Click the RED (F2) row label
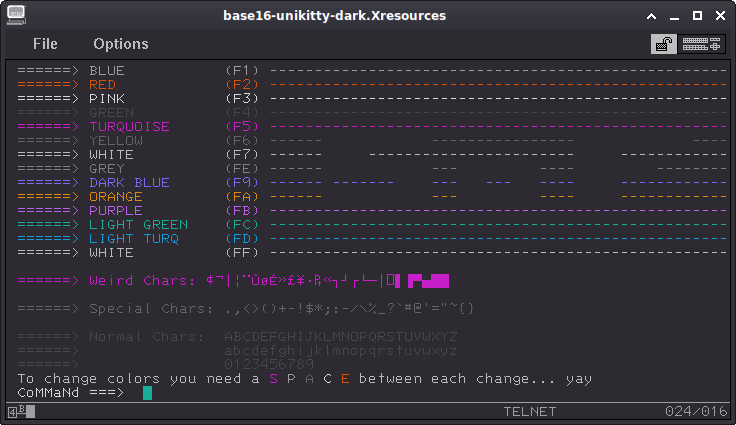The width and height of the screenshot is (736, 425). coord(102,85)
